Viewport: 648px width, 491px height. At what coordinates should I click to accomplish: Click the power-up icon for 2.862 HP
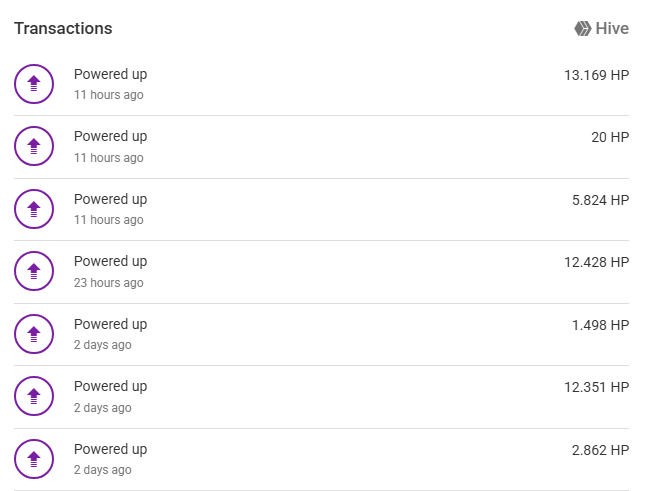tap(34, 459)
